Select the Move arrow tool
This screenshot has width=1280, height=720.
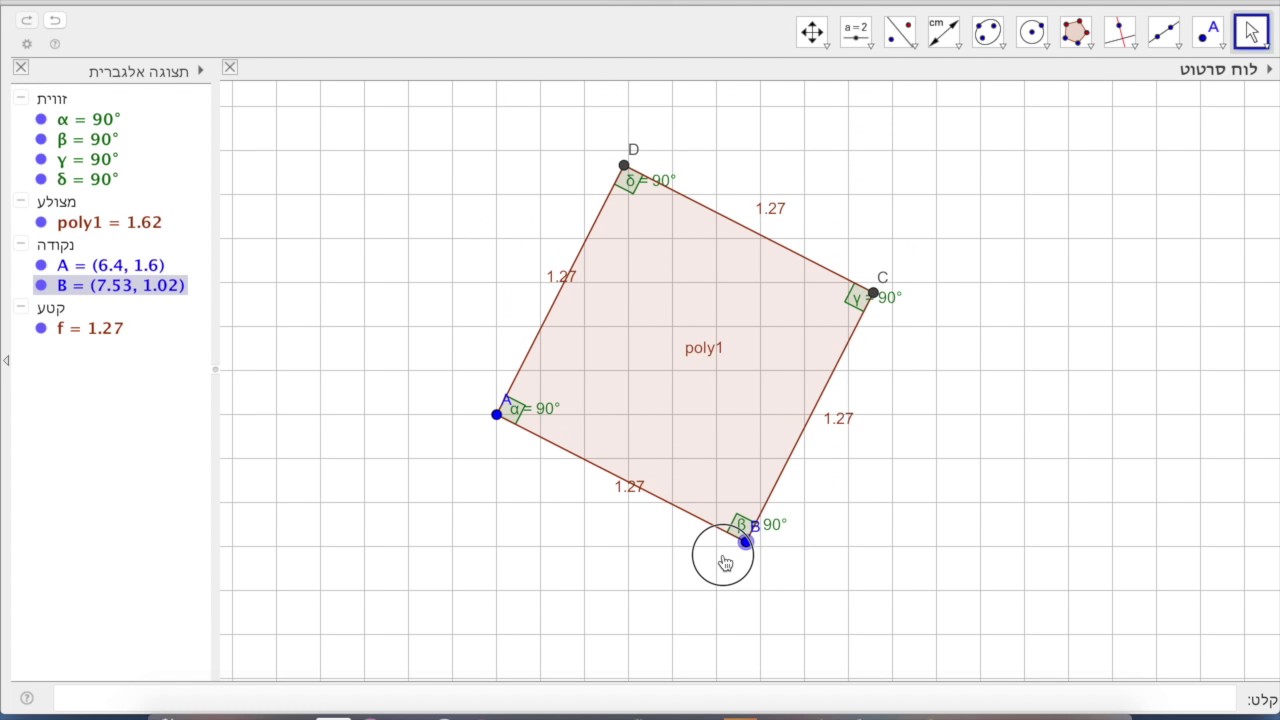[x=1251, y=32]
